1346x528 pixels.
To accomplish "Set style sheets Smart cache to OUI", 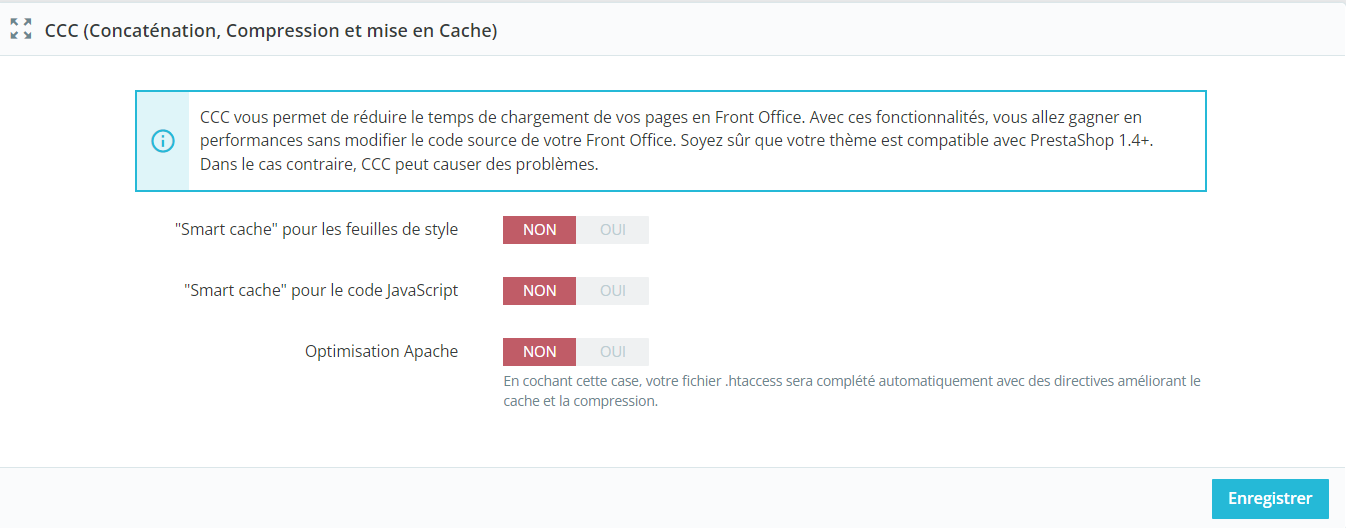I will pos(613,230).
